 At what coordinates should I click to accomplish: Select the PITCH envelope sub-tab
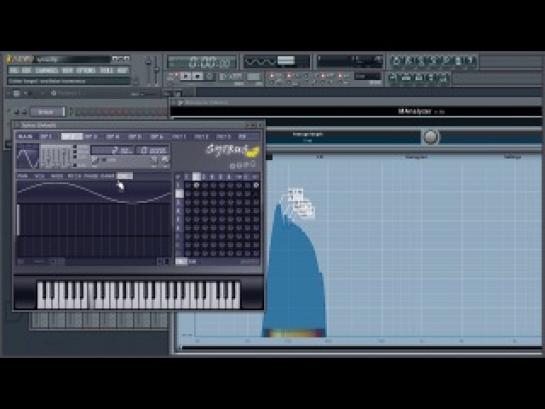coord(74,176)
